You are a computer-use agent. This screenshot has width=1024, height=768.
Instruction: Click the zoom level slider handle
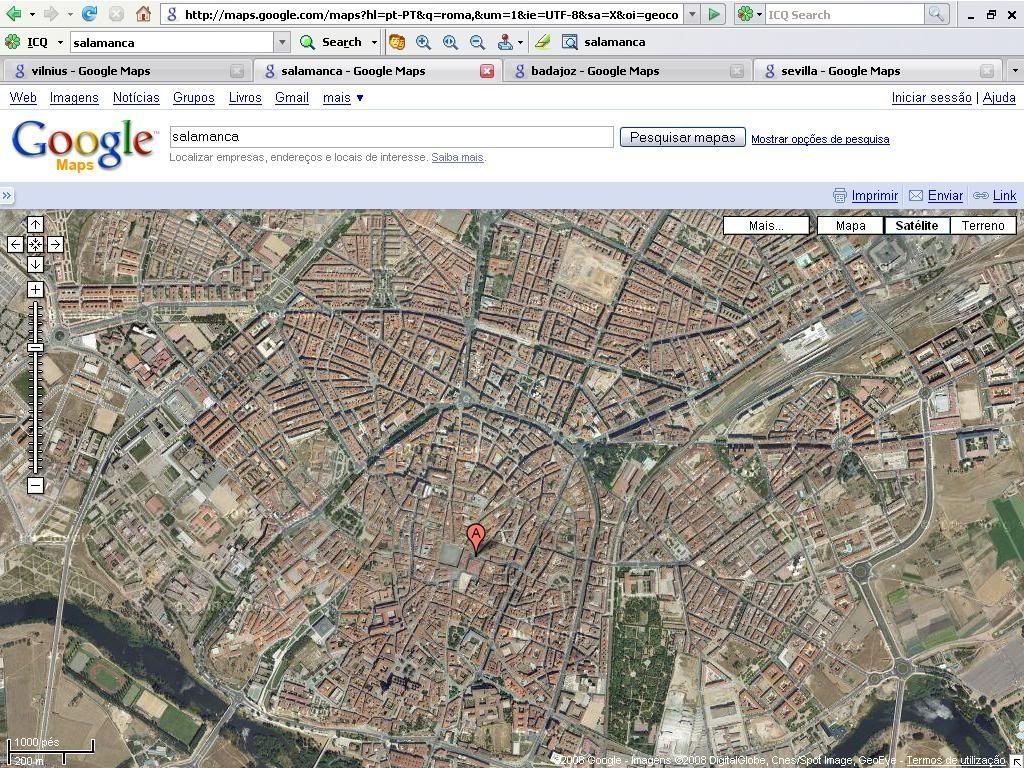(x=35, y=347)
